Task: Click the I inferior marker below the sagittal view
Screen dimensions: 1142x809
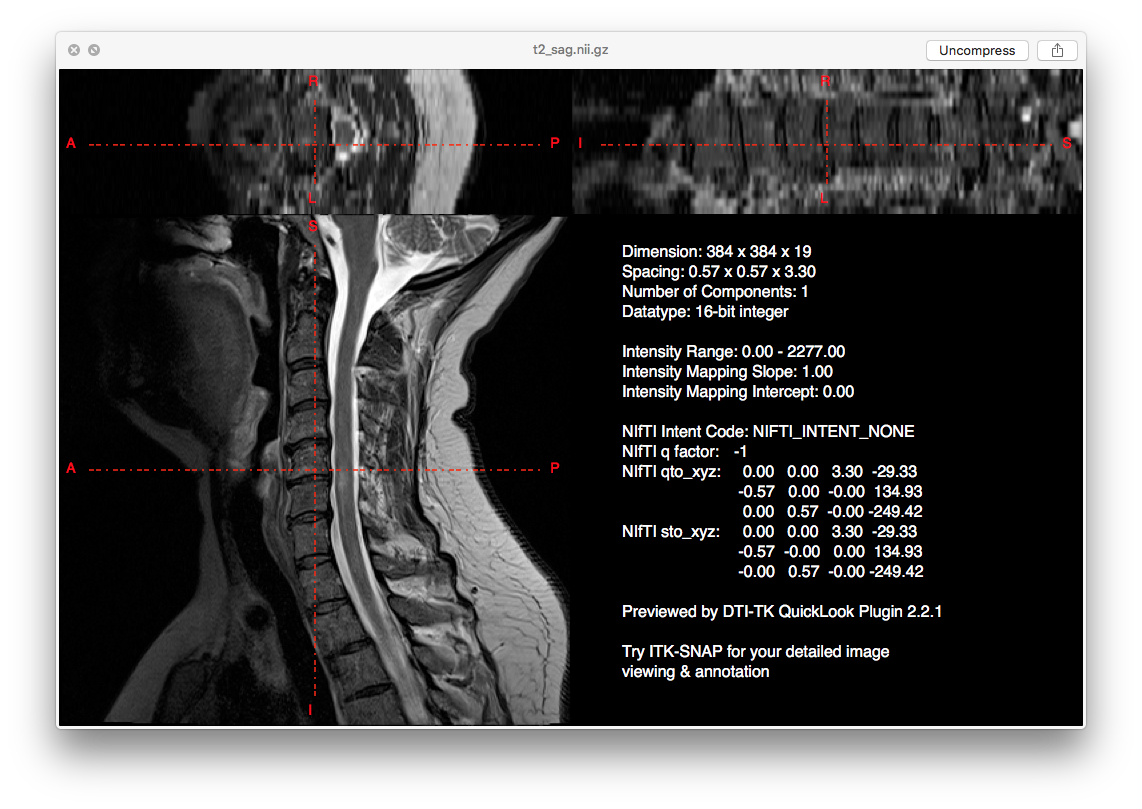Action: click(x=310, y=710)
